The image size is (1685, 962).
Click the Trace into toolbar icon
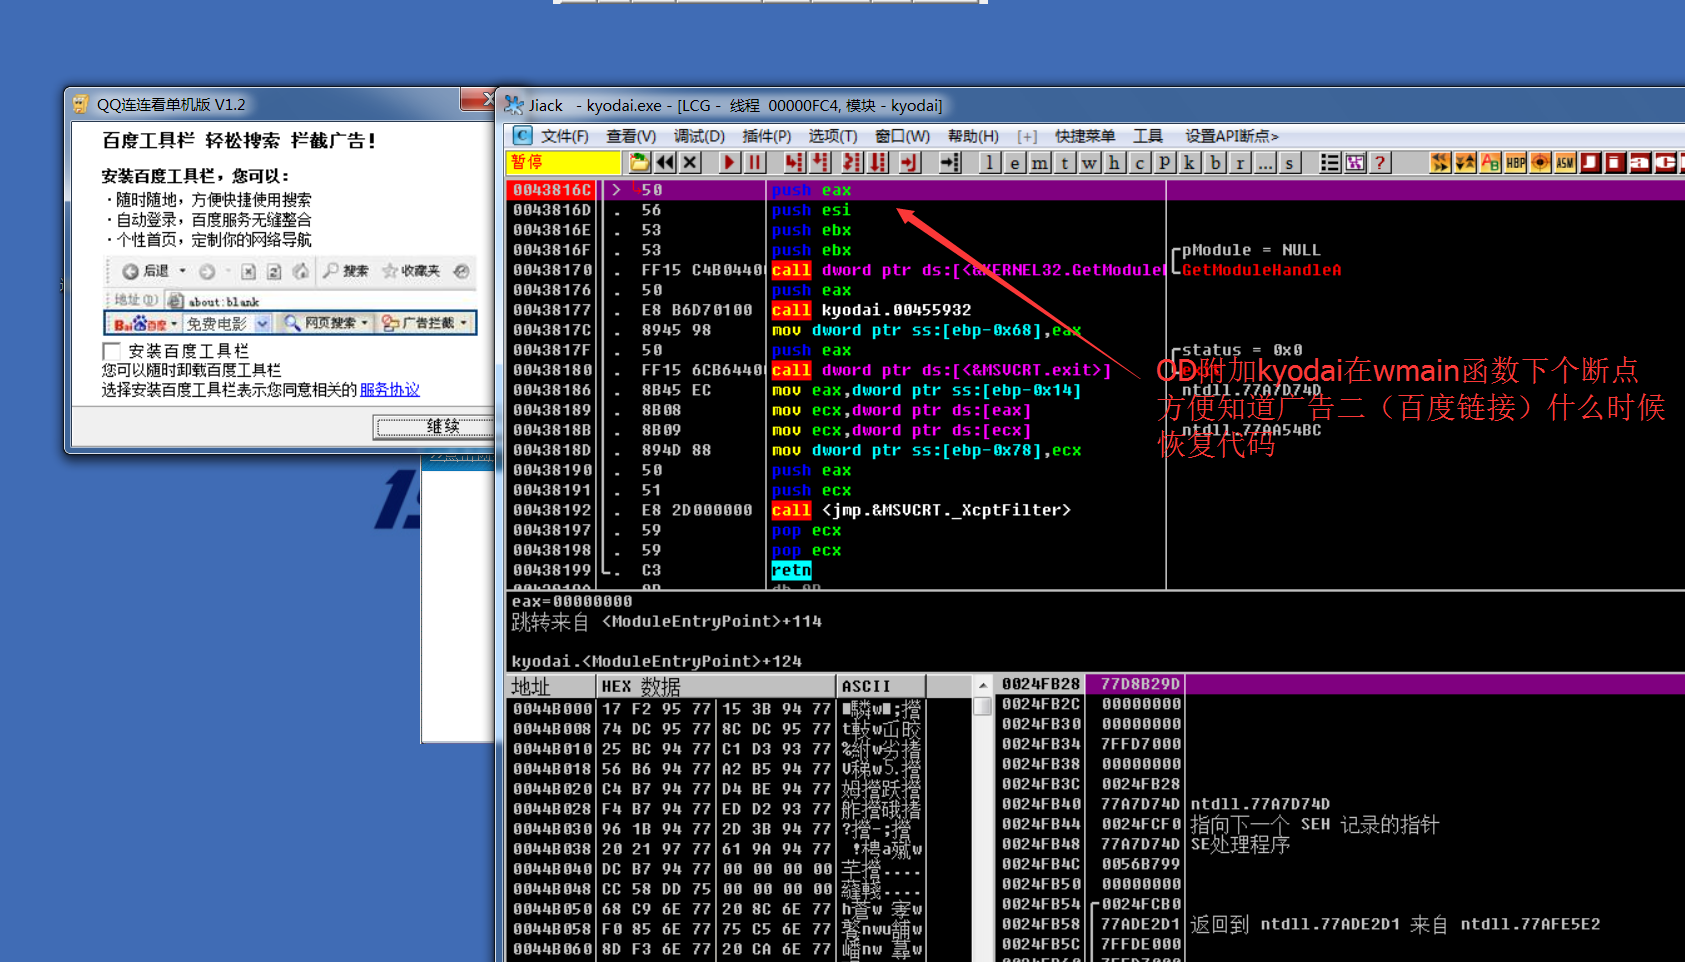pos(851,162)
